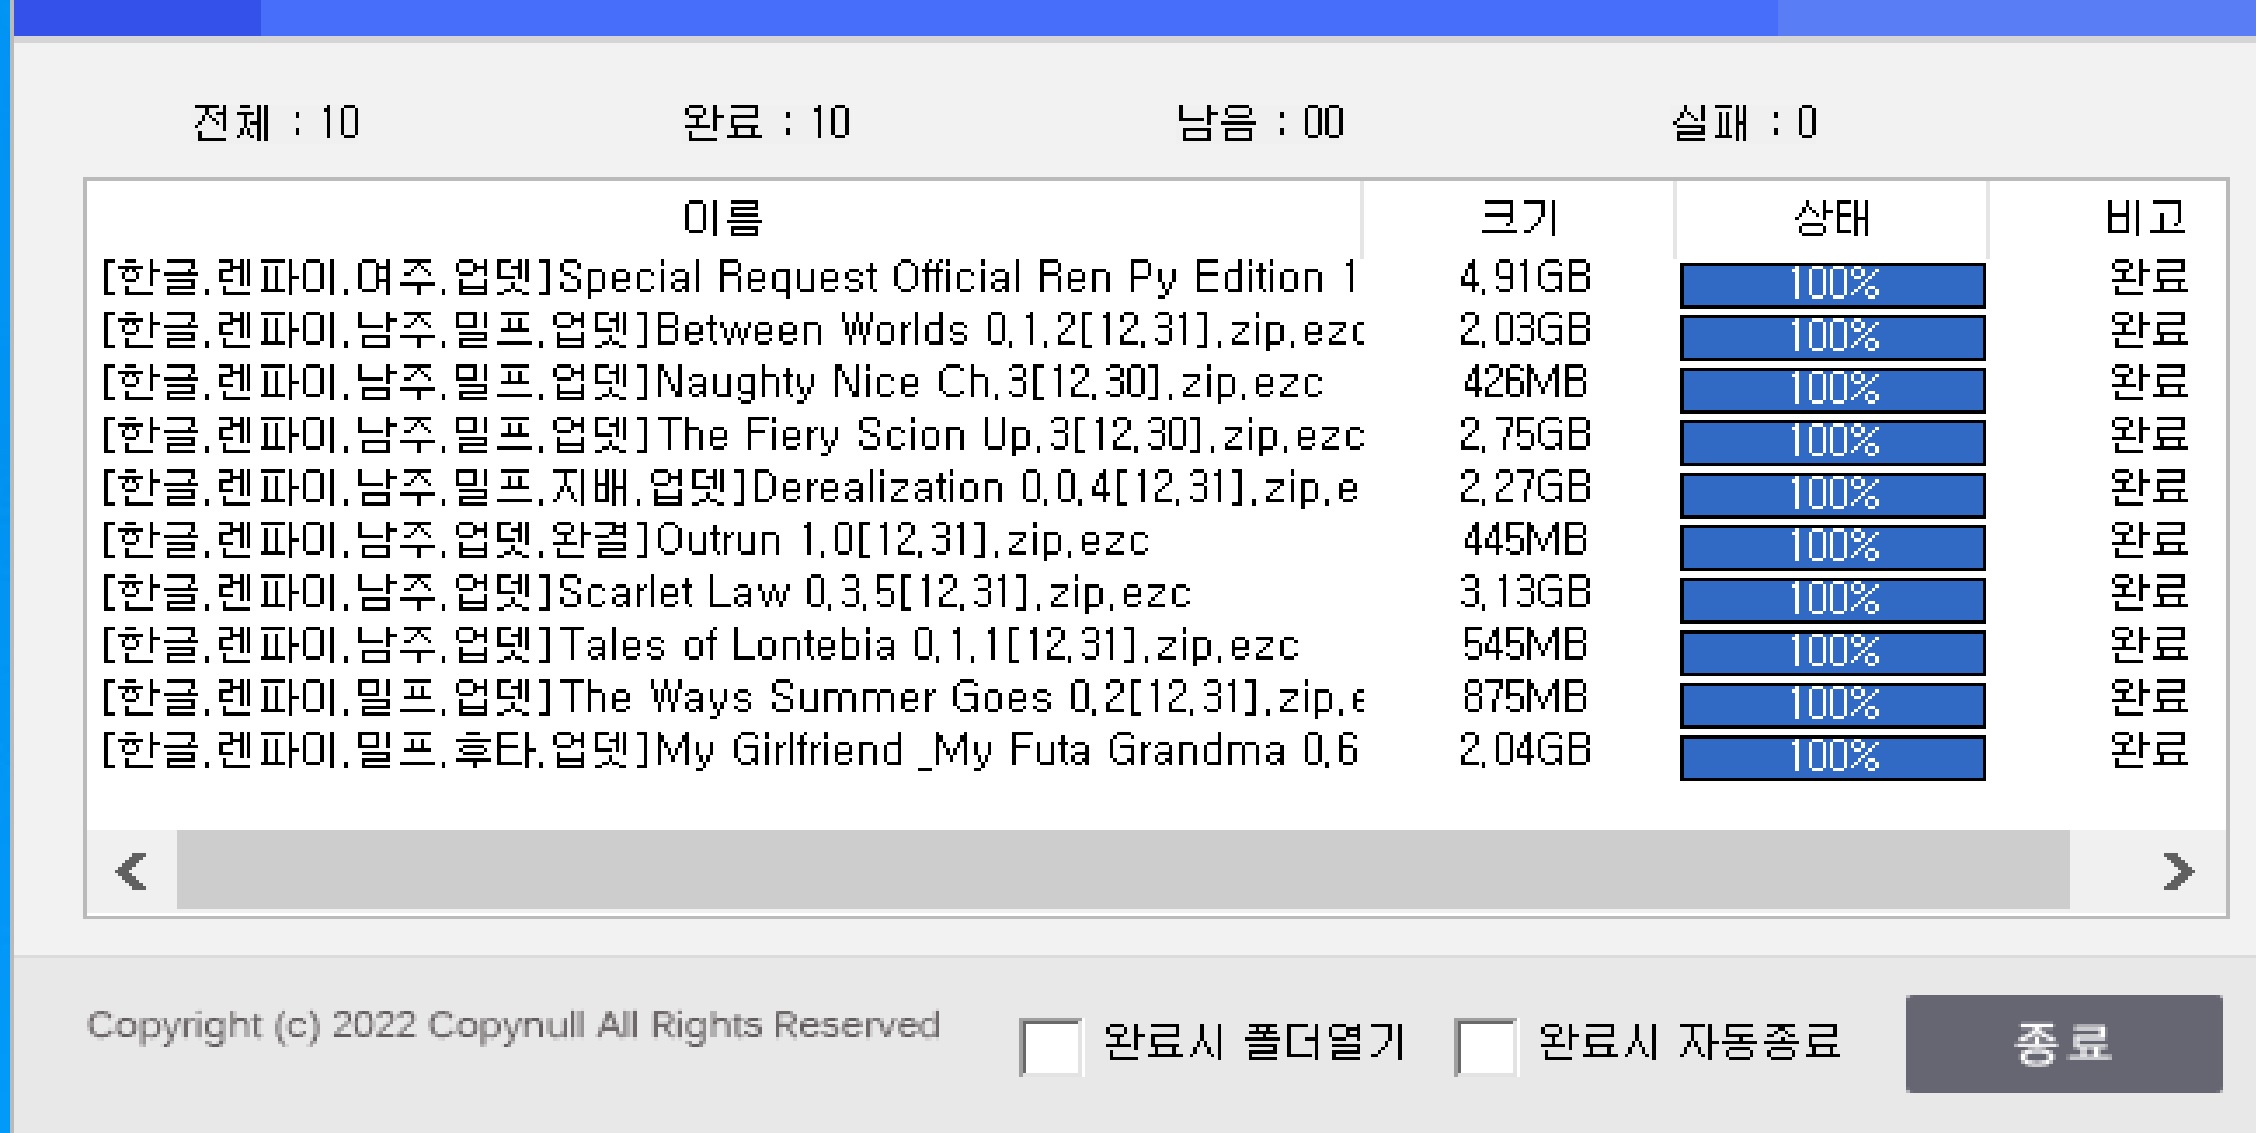Sort by 크기 column header
The image size is (2256, 1133).
pos(1518,217)
